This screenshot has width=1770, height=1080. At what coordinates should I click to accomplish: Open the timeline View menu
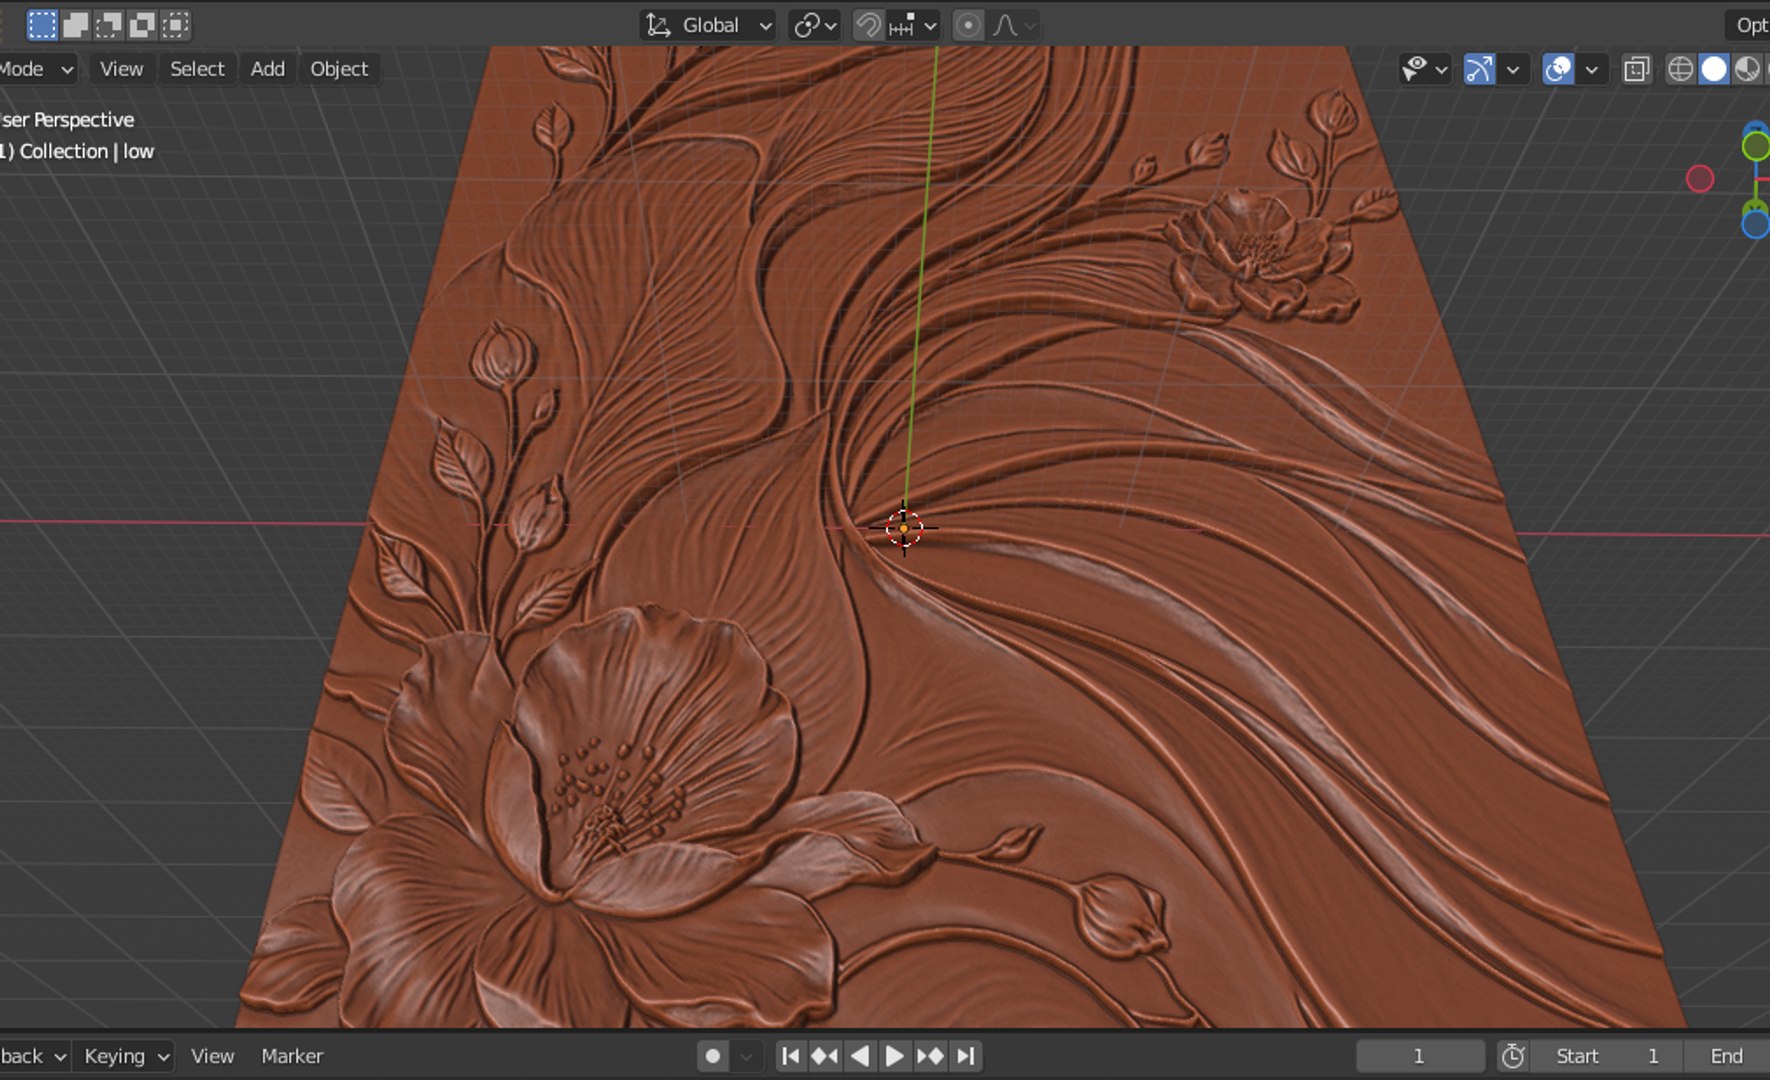tap(212, 1056)
